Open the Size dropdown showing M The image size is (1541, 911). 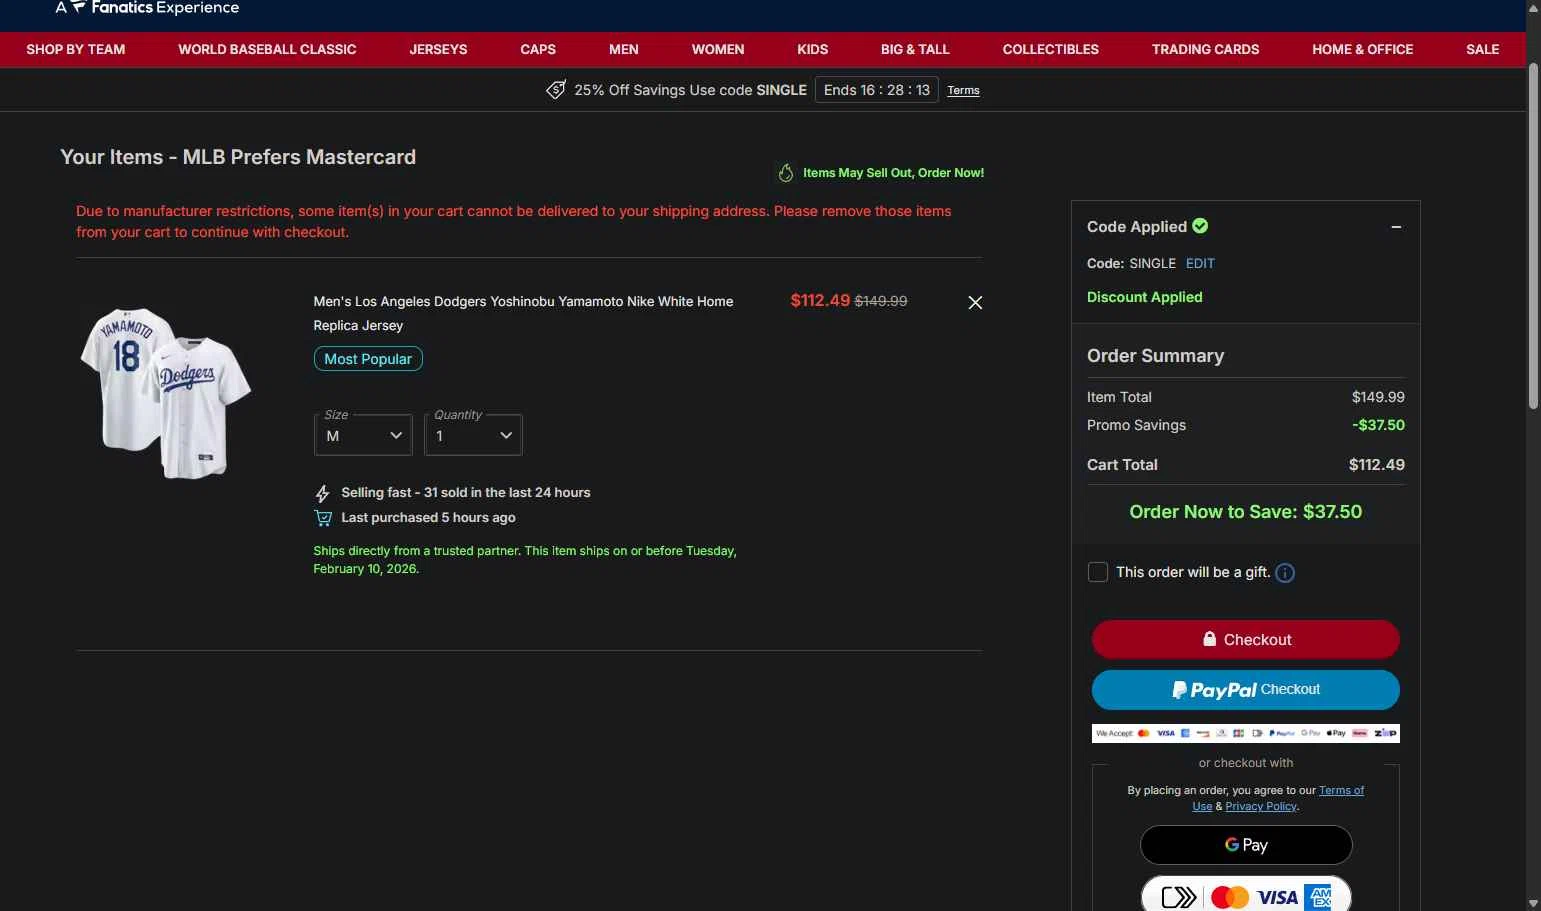click(363, 435)
